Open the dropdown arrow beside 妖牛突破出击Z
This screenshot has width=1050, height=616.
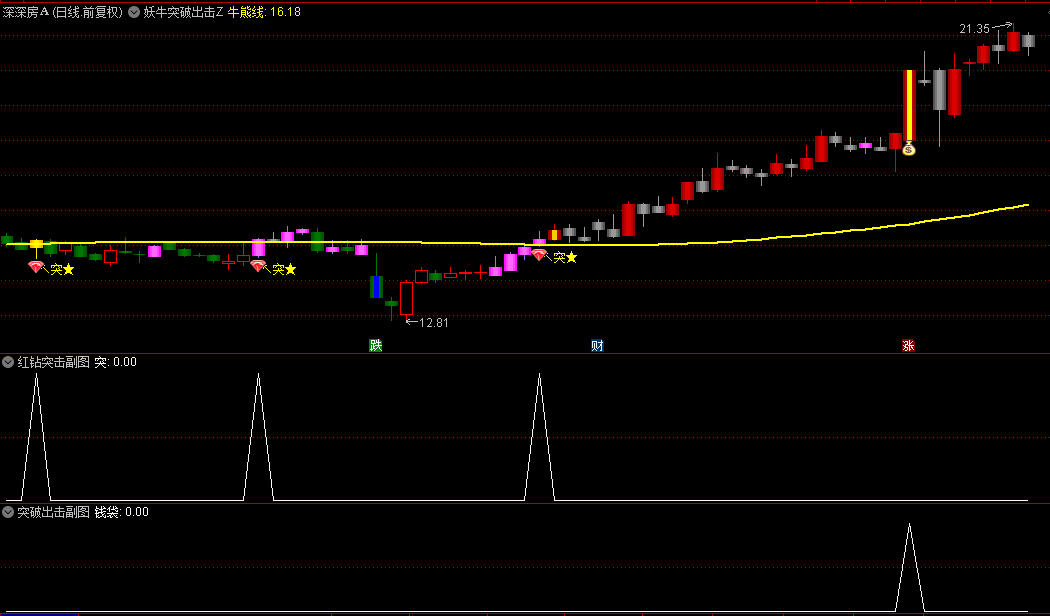click(x=133, y=11)
